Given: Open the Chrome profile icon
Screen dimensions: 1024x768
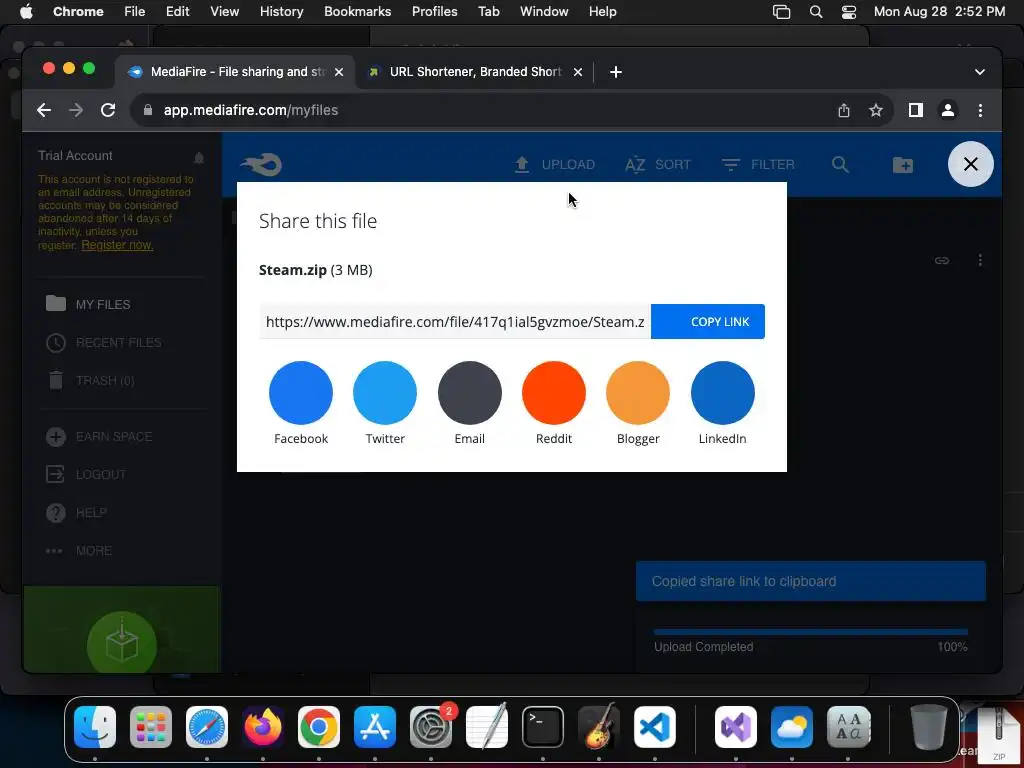Looking at the screenshot, I should coord(948,110).
